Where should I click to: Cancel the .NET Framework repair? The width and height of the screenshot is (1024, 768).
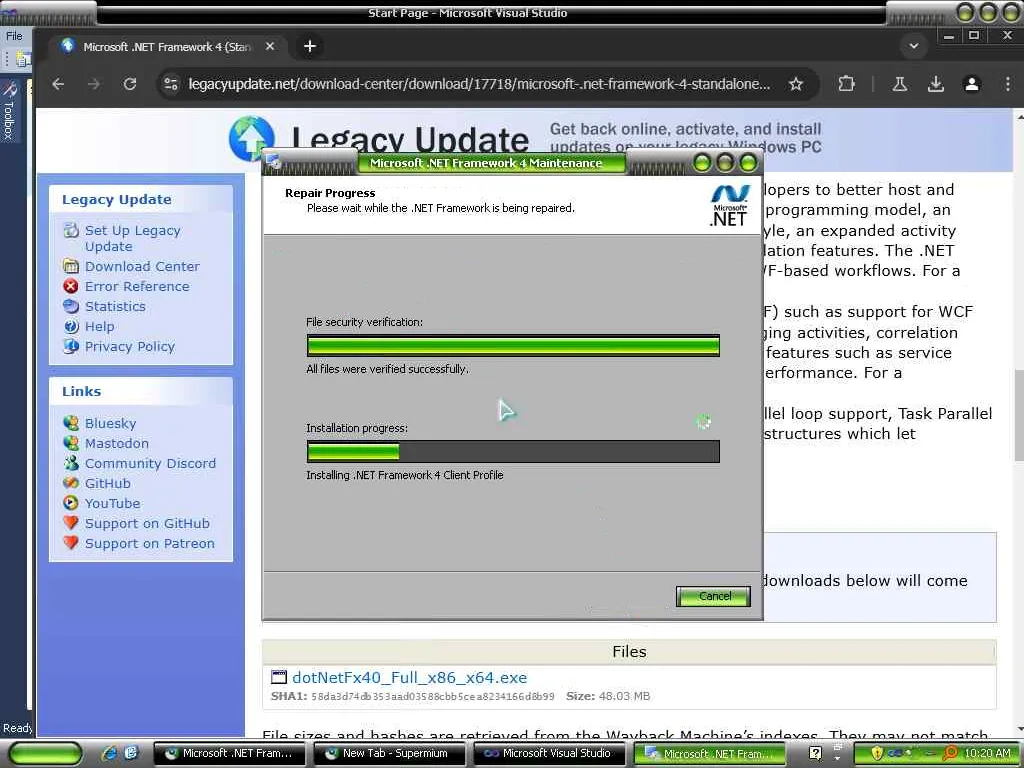(x=713, y=596)
